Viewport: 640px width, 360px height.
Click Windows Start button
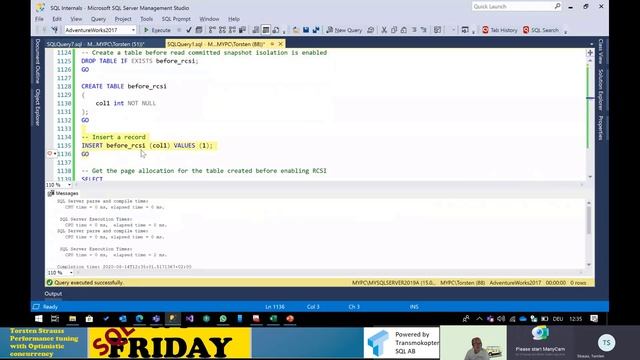(x=39, y=319)
